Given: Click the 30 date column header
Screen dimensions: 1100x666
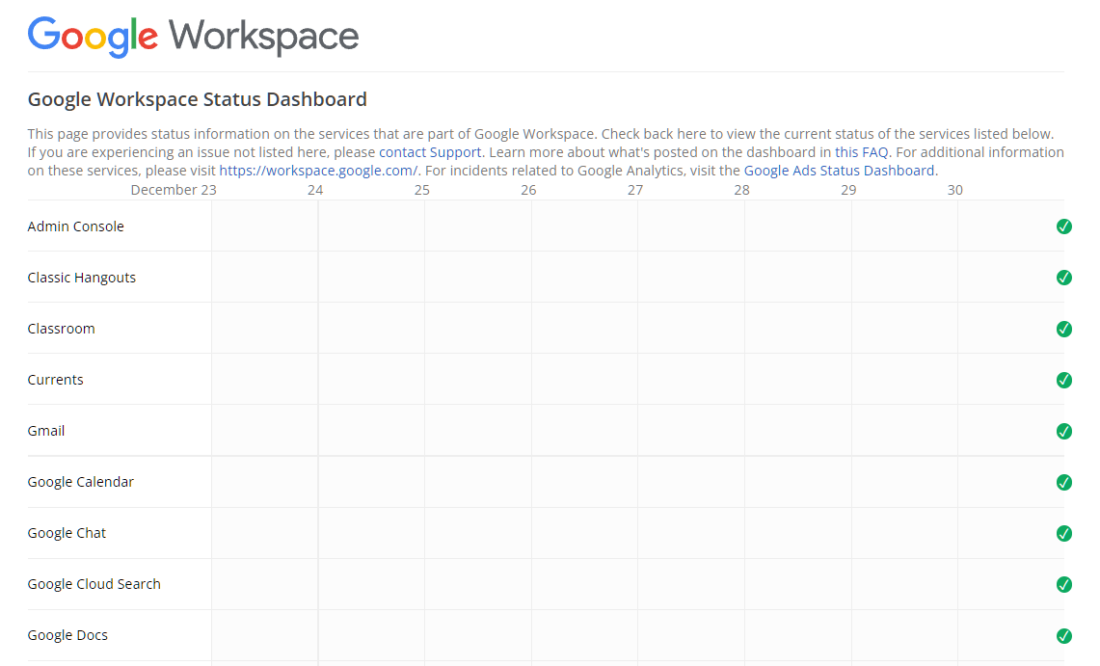Looking at the screenshot, I should coord(955,190).
